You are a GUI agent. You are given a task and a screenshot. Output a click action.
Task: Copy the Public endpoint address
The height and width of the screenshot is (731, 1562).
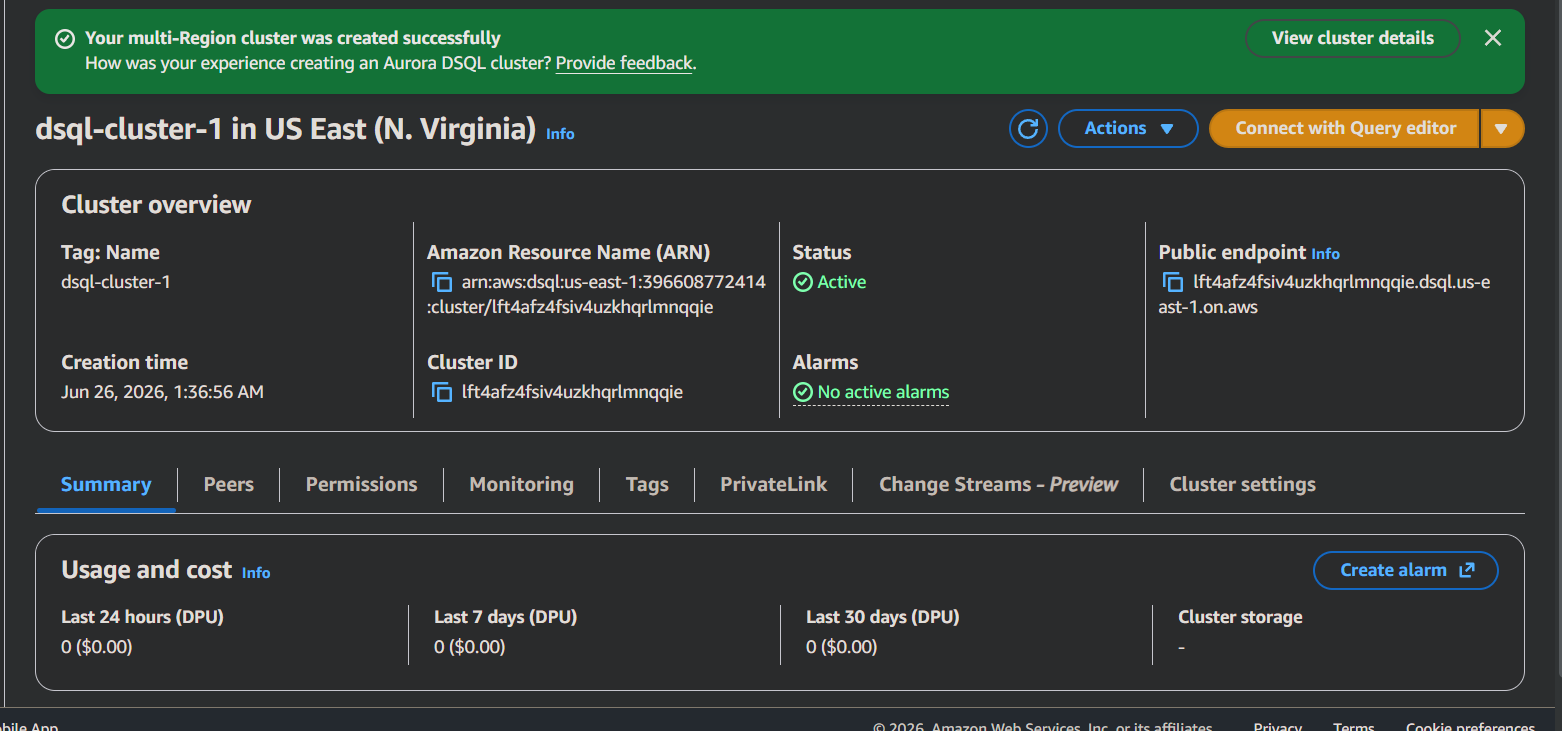click(x=1173, y=282)
